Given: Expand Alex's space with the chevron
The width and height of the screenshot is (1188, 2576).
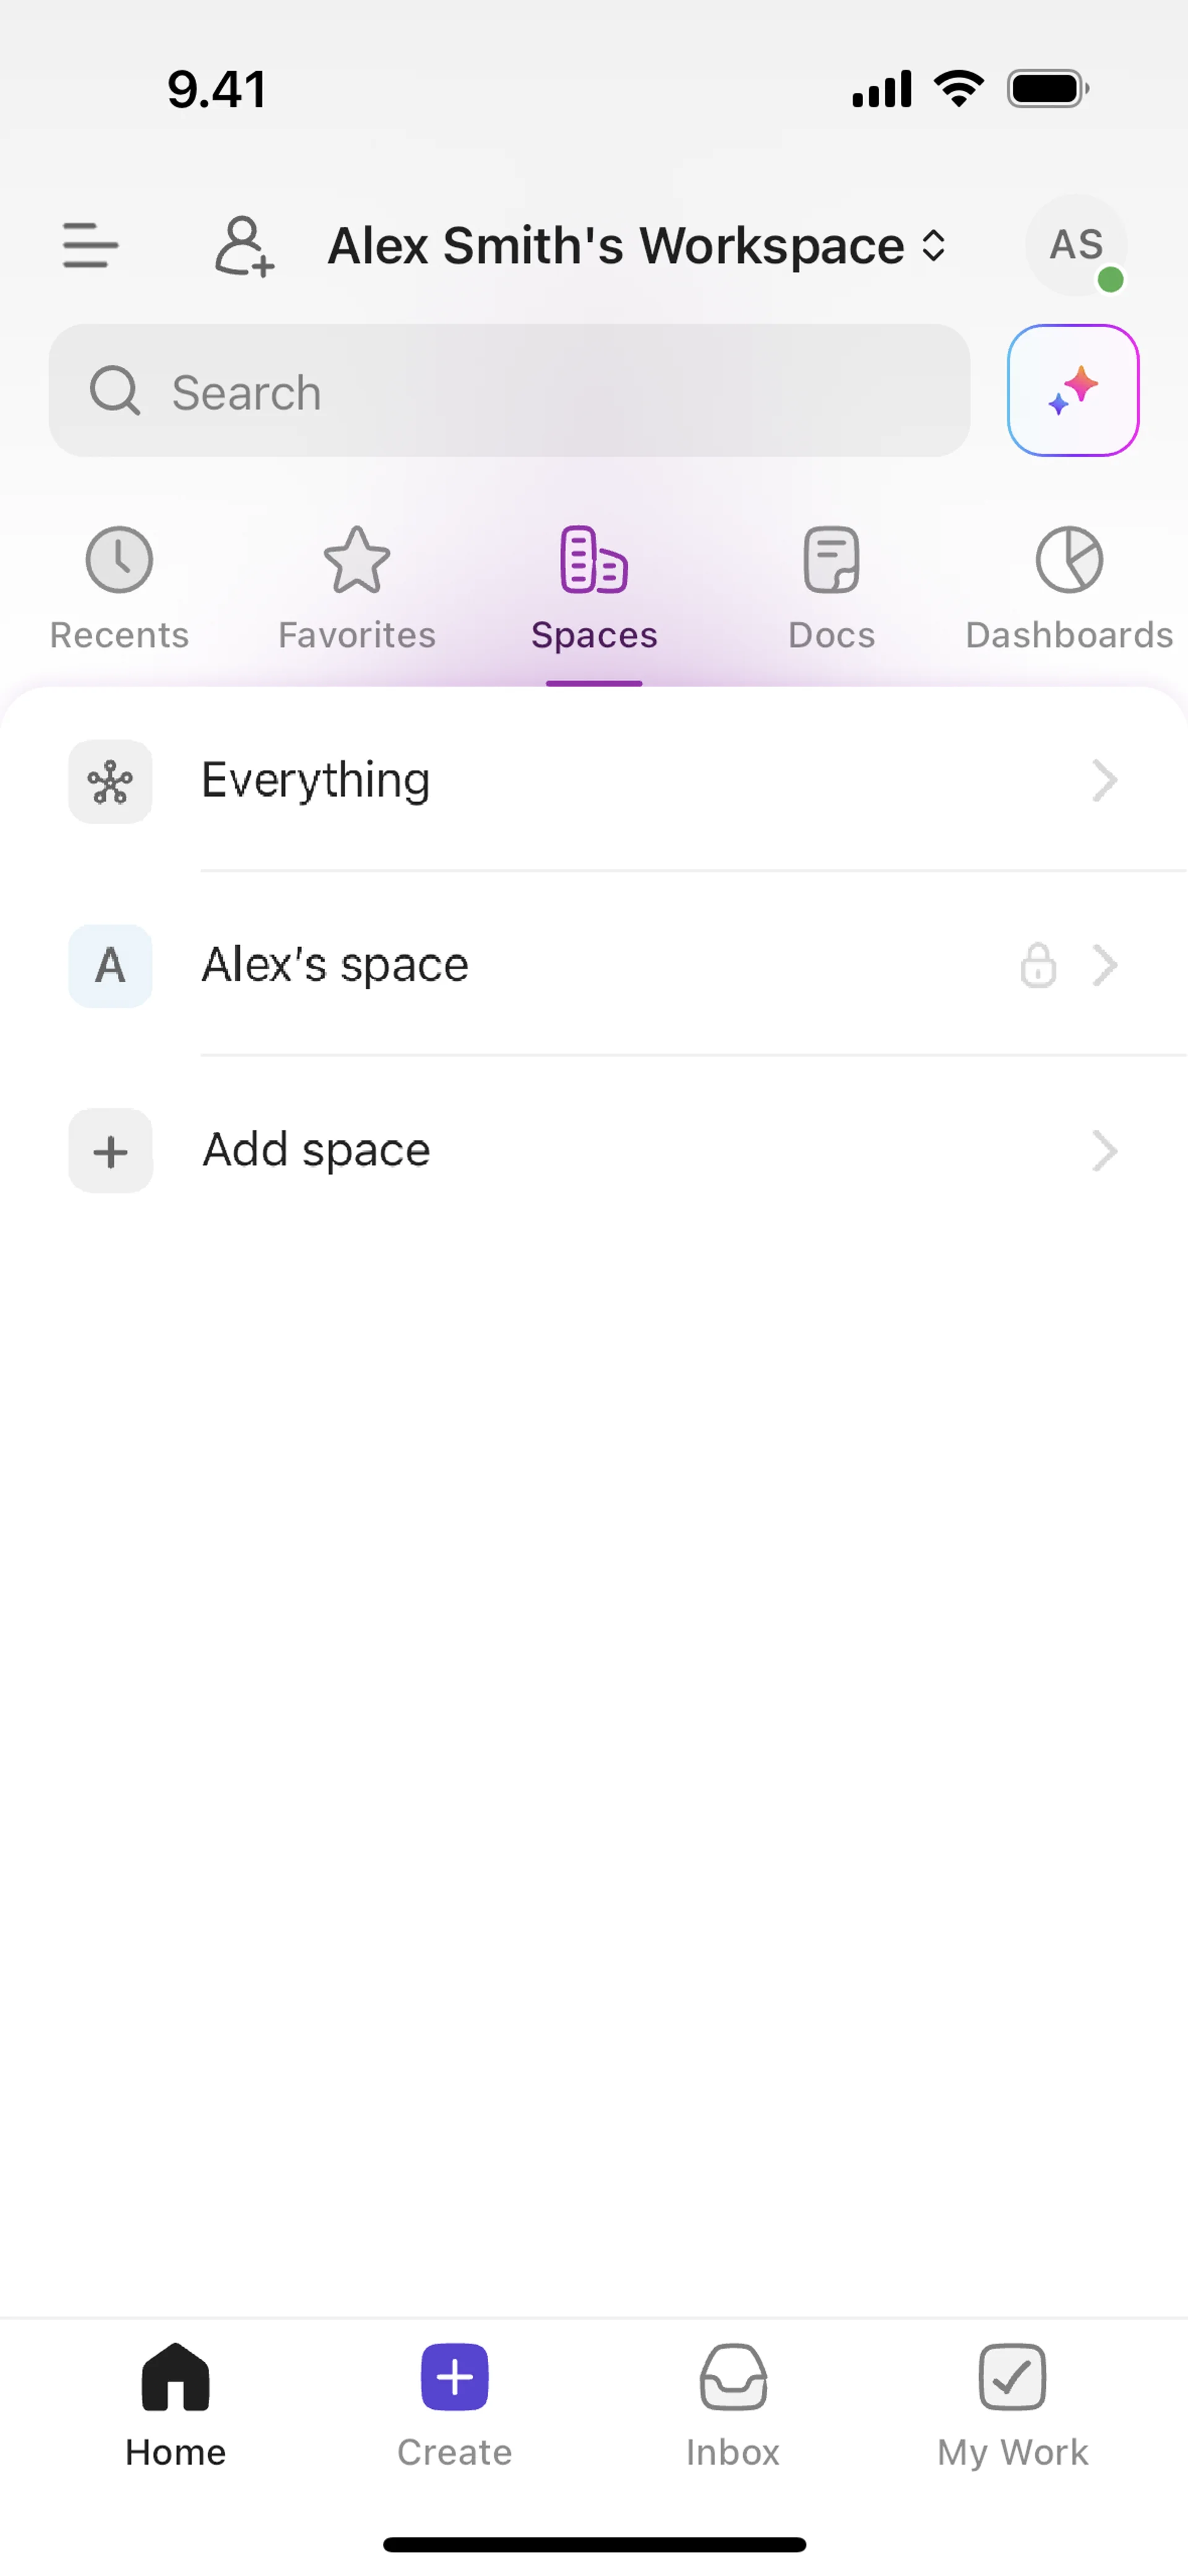Looking at the screenshot, I should coord(1104,966).
